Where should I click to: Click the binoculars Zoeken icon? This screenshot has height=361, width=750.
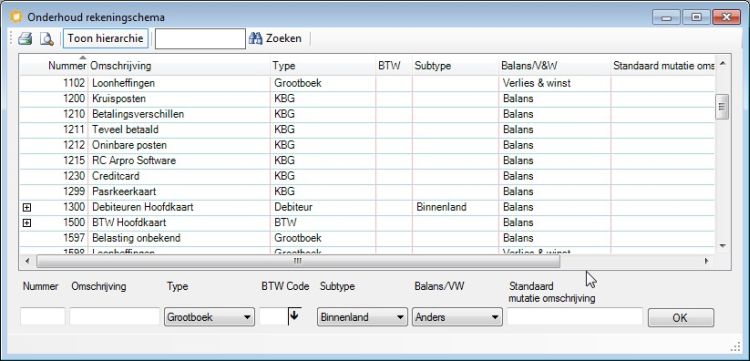[x=256, y=39]
